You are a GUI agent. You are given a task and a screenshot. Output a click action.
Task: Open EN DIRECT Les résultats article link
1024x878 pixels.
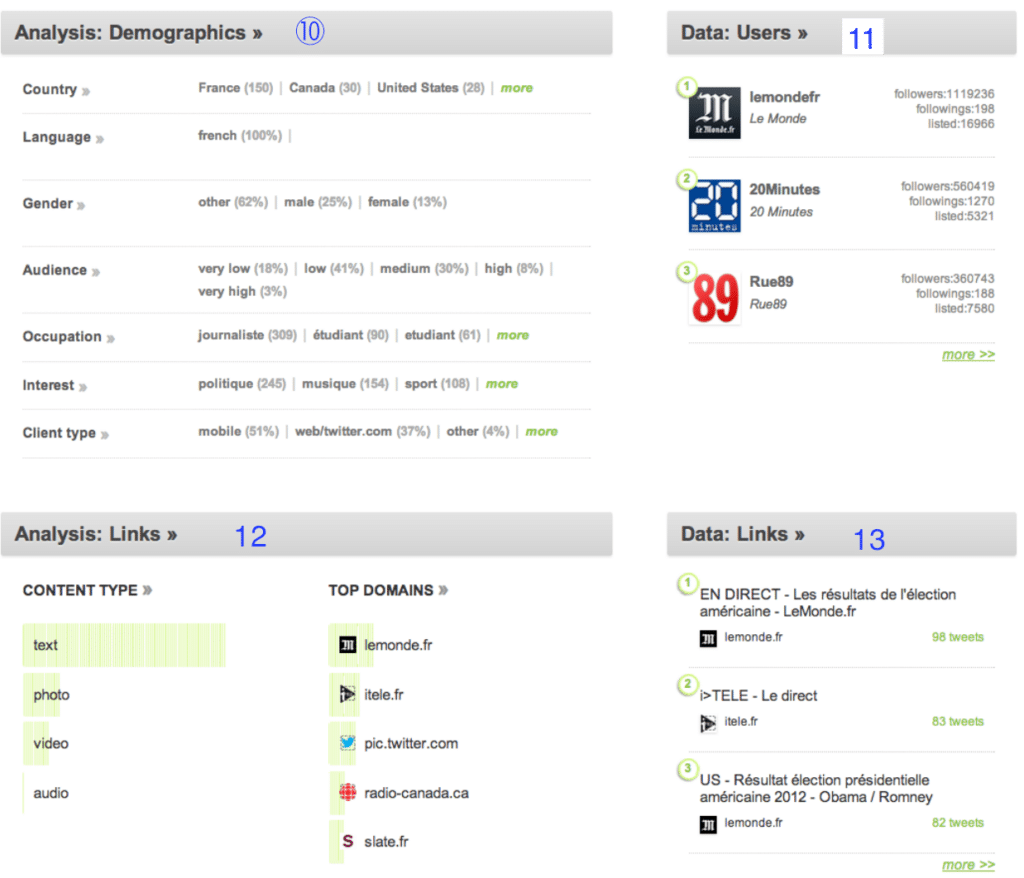click(x=827, y=603)
